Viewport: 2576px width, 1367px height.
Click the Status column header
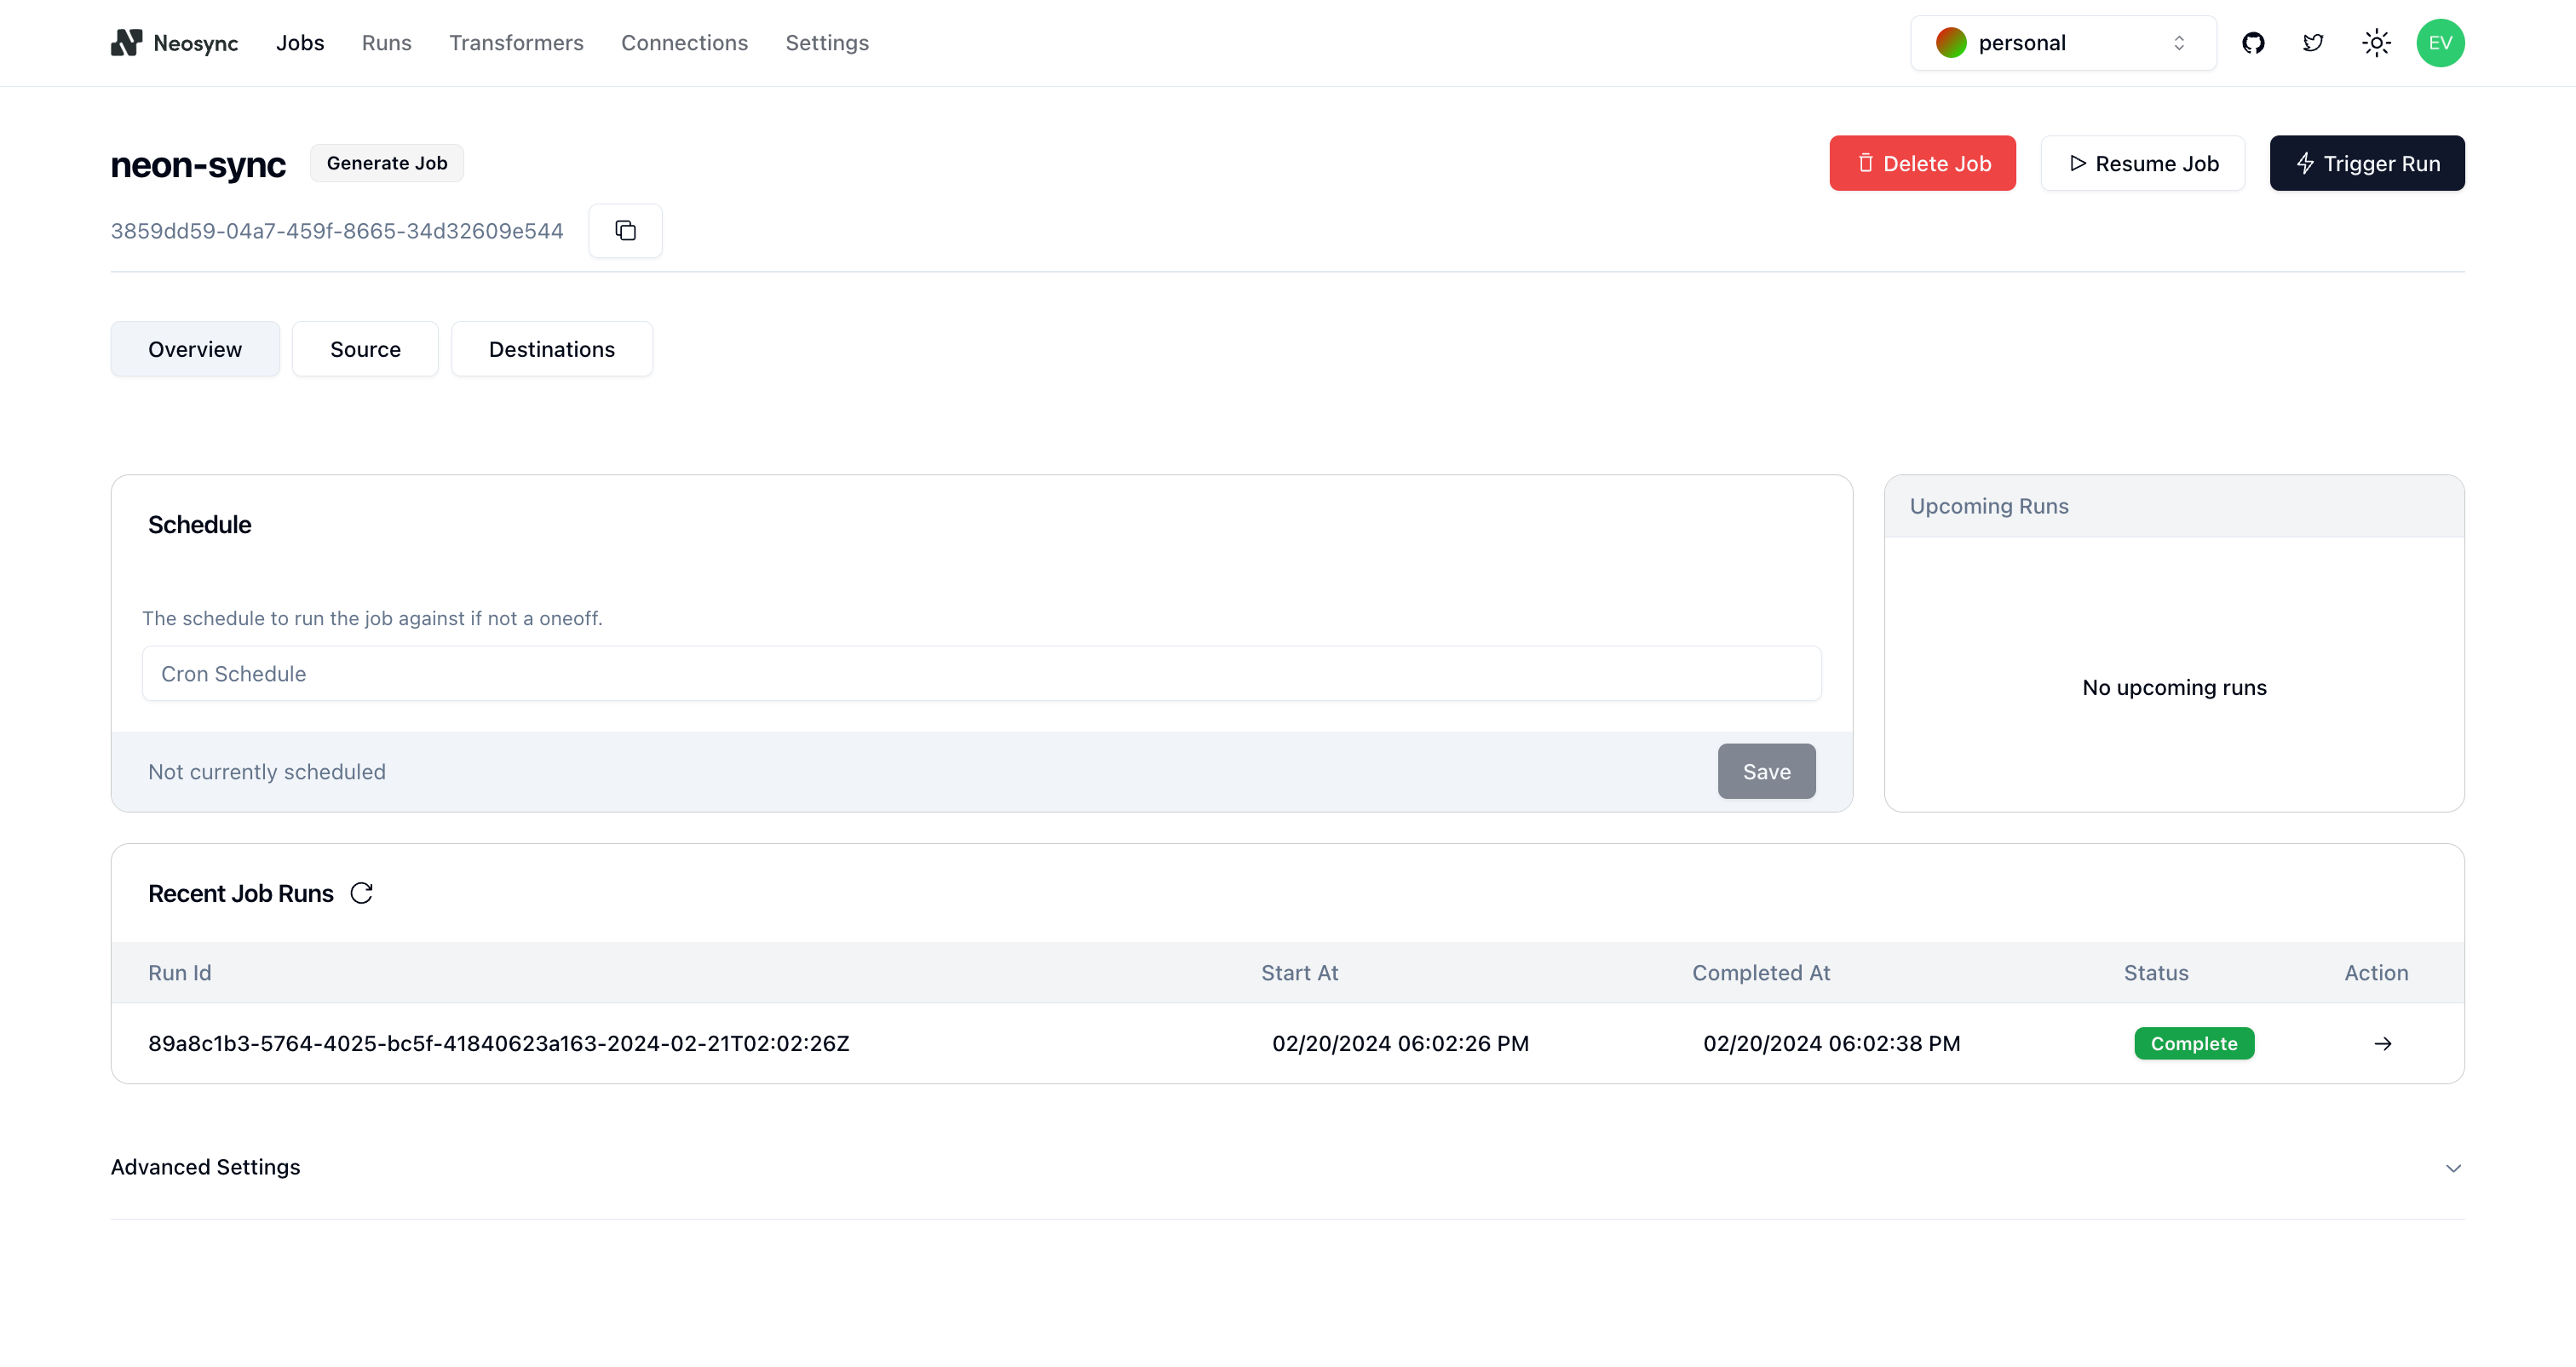[x=2156, y=973]
